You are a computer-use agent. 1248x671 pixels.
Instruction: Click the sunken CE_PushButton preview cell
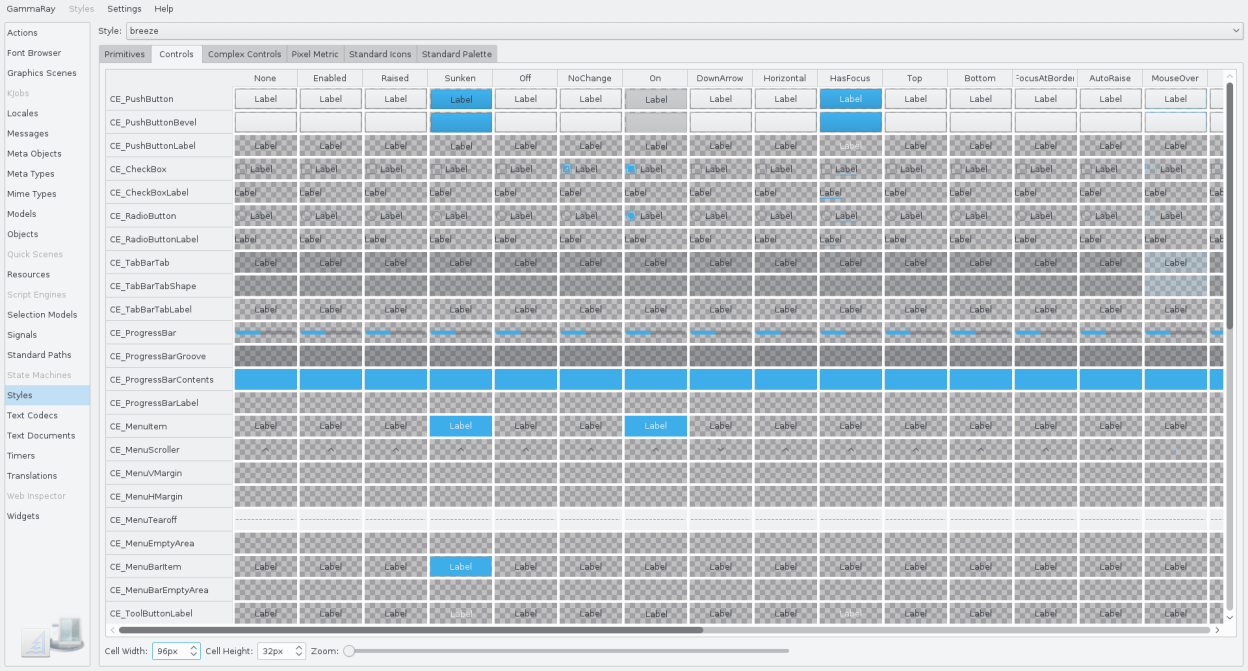coord(460,99)
